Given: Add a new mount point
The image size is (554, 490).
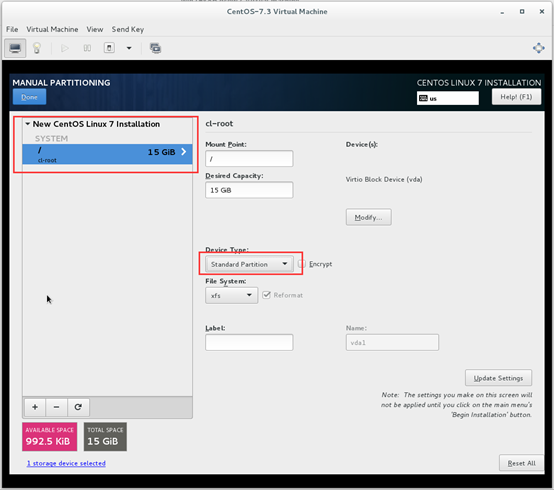Looking at the screenshot, I should point(35,407).
